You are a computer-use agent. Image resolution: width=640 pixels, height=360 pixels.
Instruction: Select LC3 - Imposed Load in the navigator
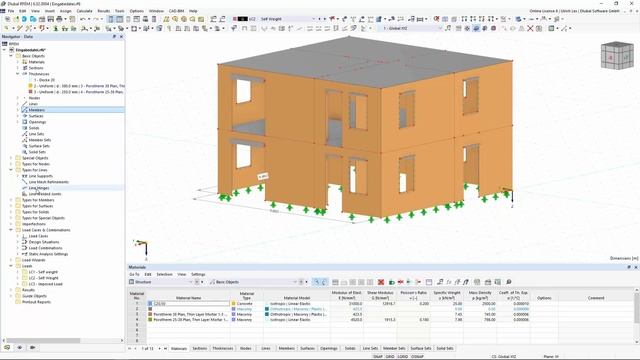pyautogui.click(x=45, y=284)
